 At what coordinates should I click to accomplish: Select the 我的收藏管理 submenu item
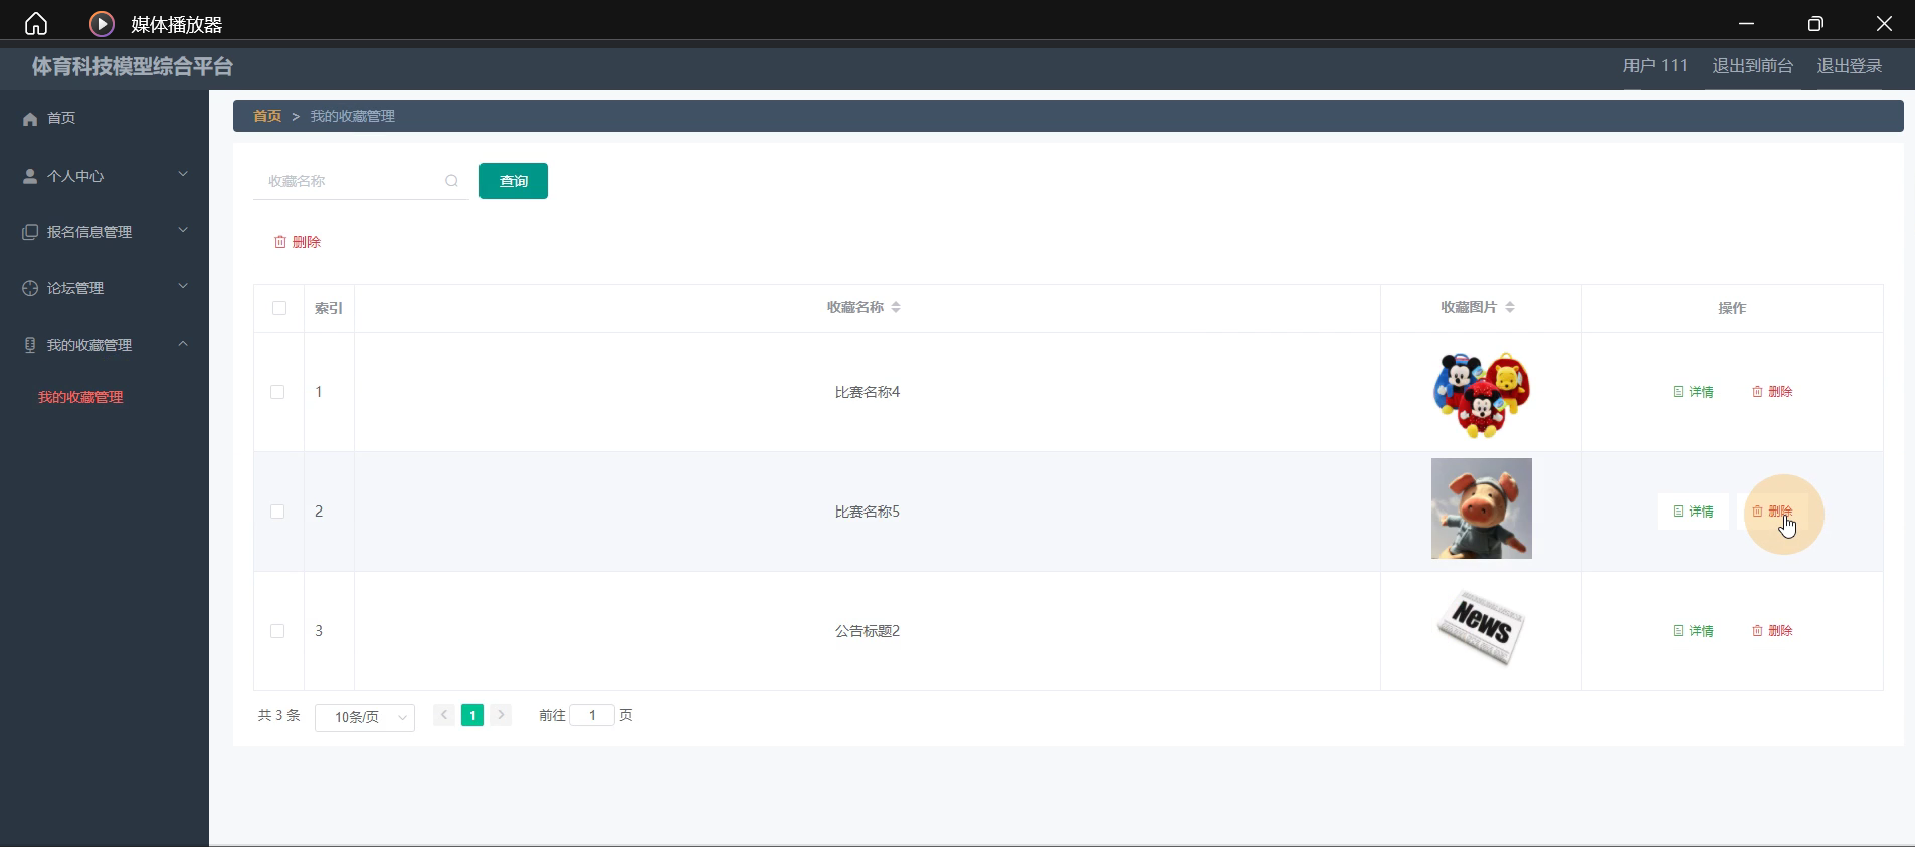(x=81, y=397)
